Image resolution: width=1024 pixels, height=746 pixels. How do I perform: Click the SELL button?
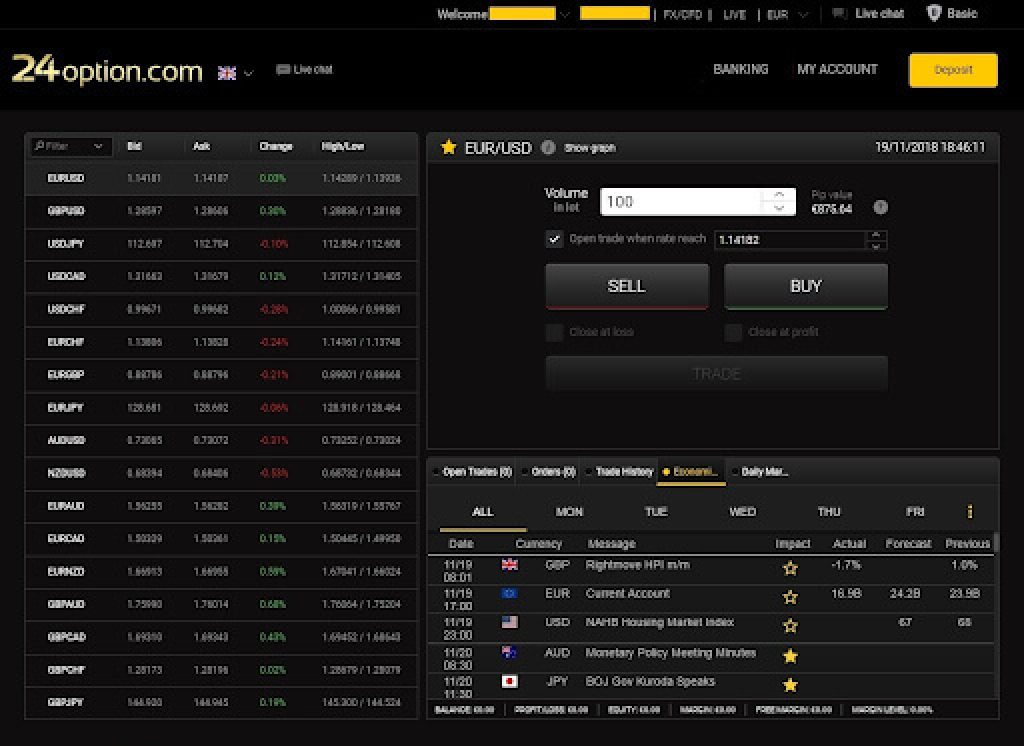click(627, 286)
